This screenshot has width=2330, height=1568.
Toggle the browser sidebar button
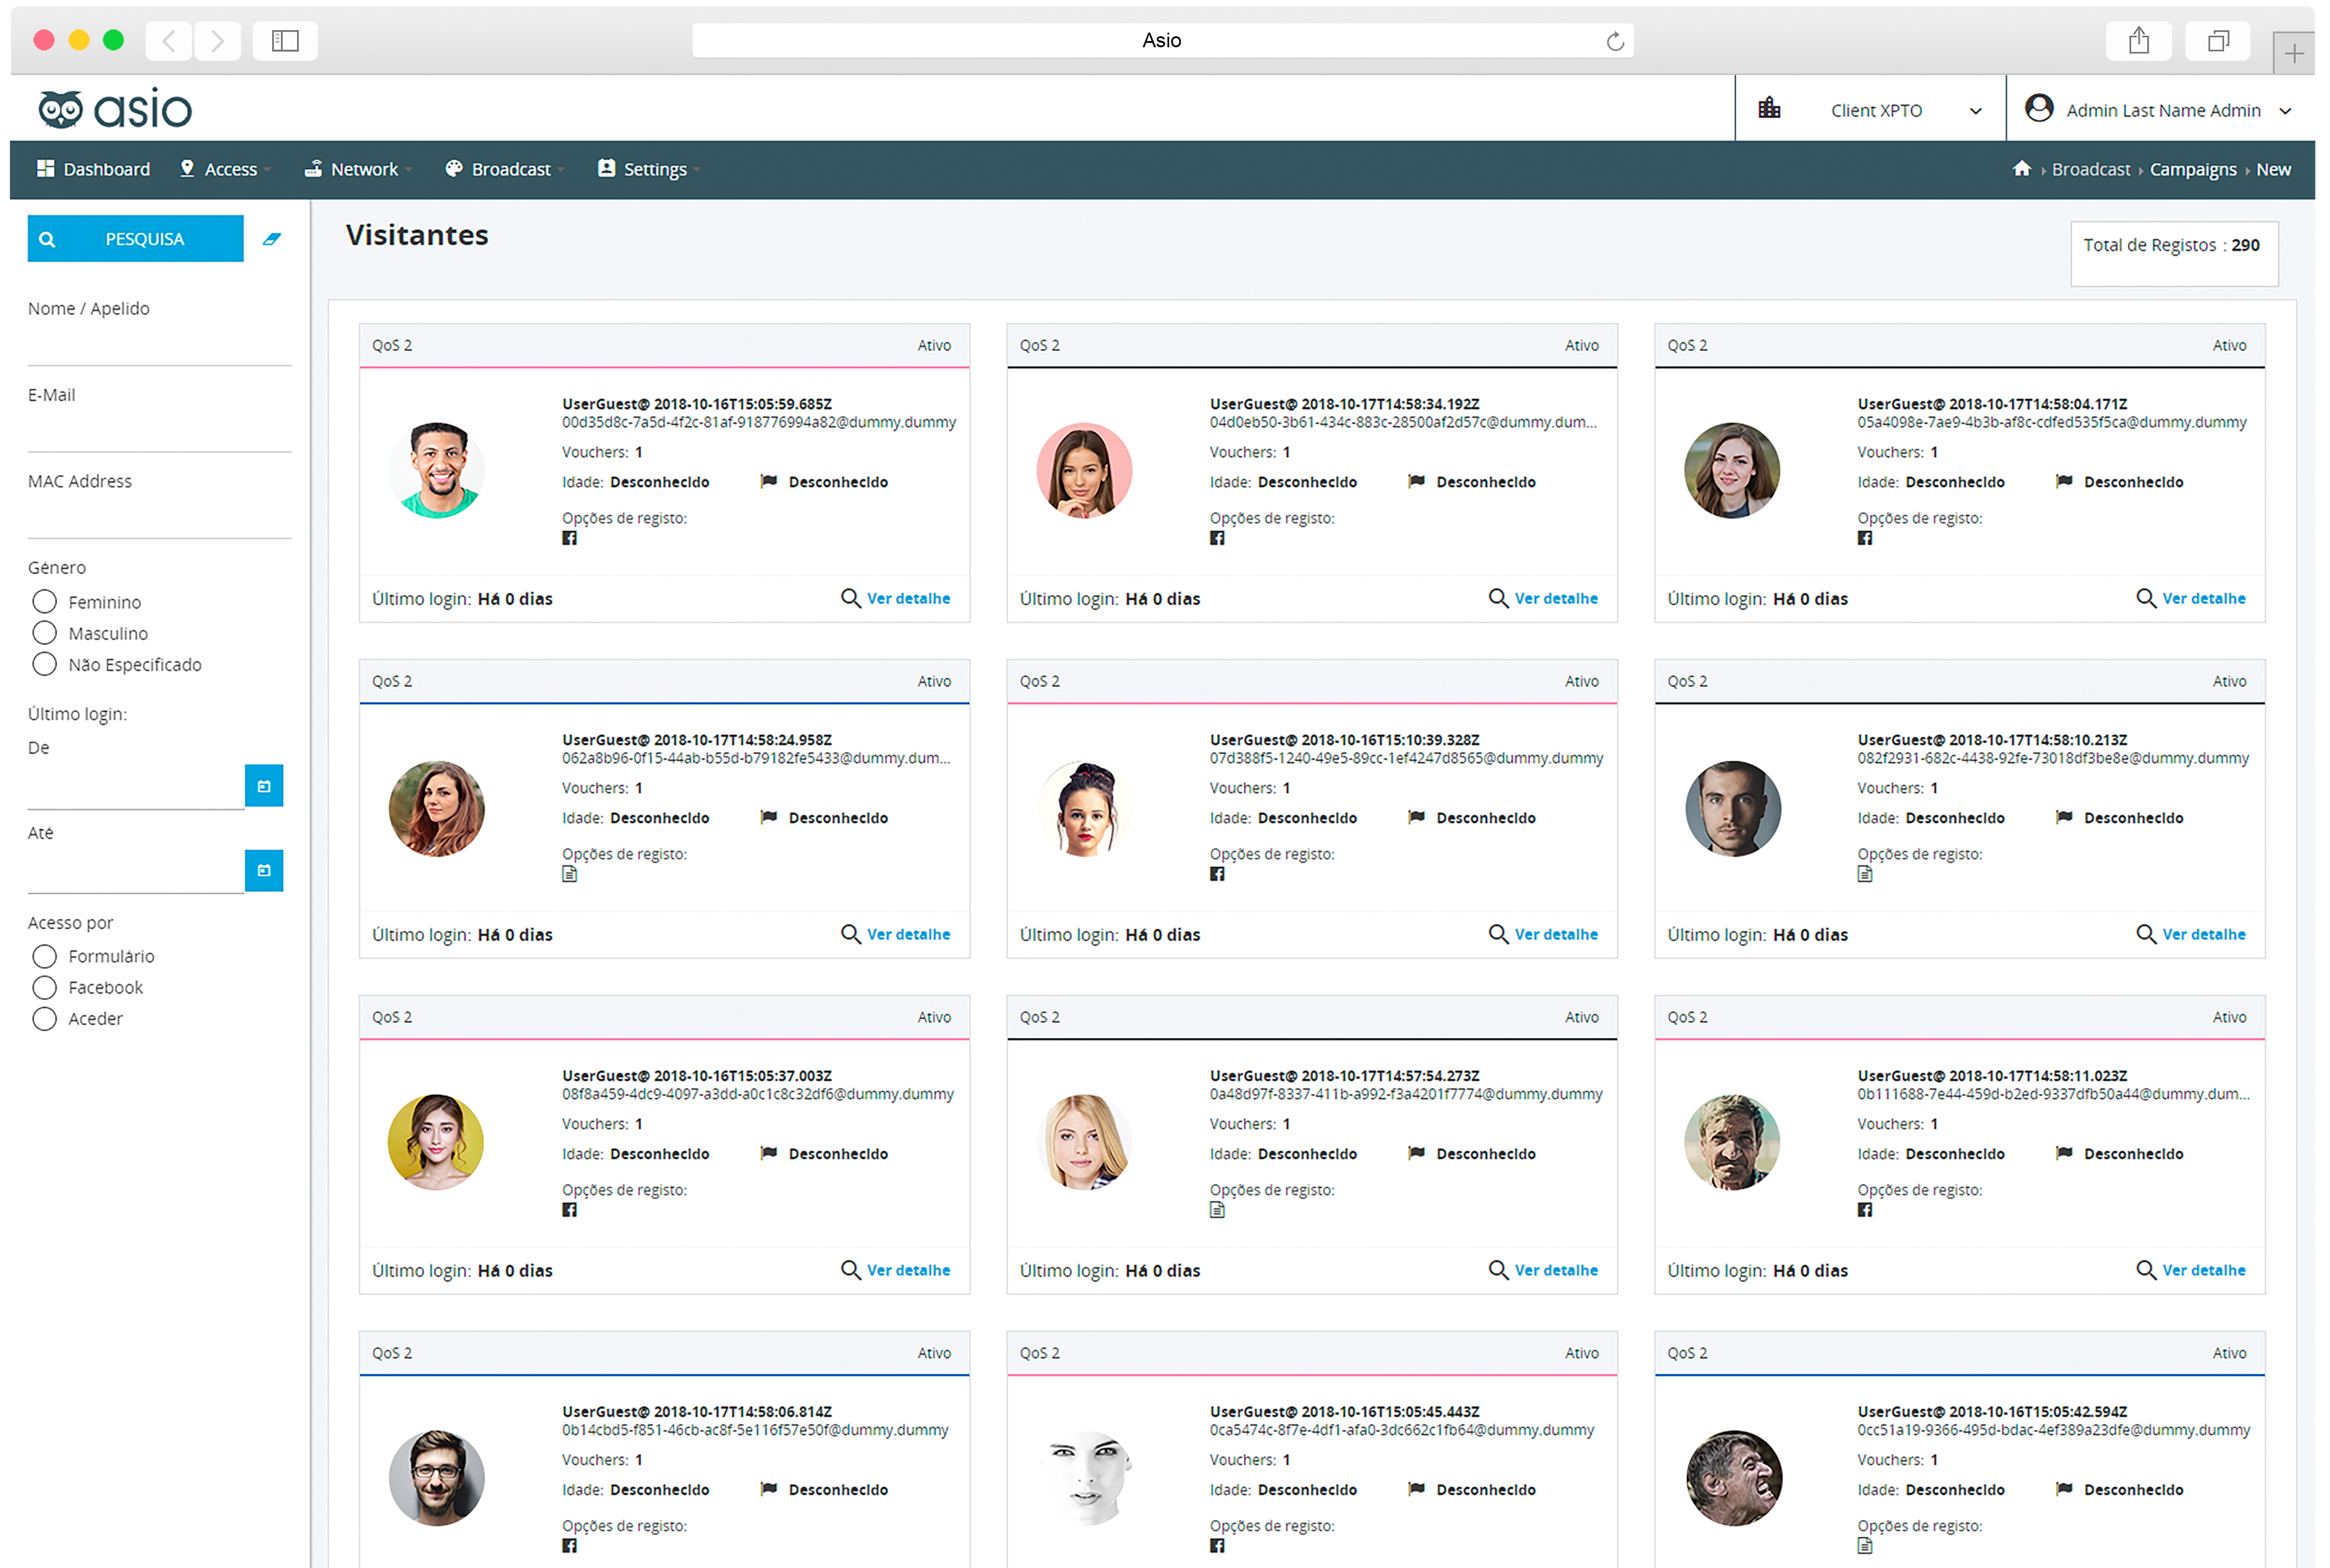[x=285, y=41]
